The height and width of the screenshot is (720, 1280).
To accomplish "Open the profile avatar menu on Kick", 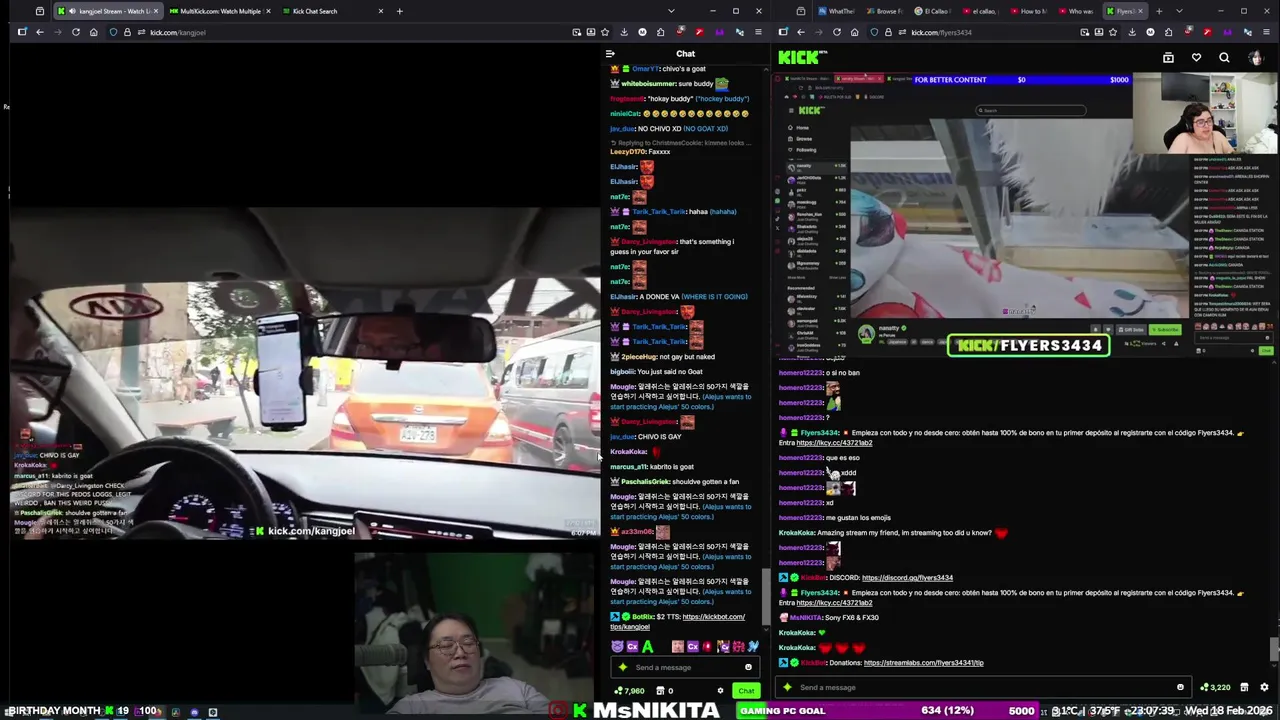I will click(x=1255, y=58).
